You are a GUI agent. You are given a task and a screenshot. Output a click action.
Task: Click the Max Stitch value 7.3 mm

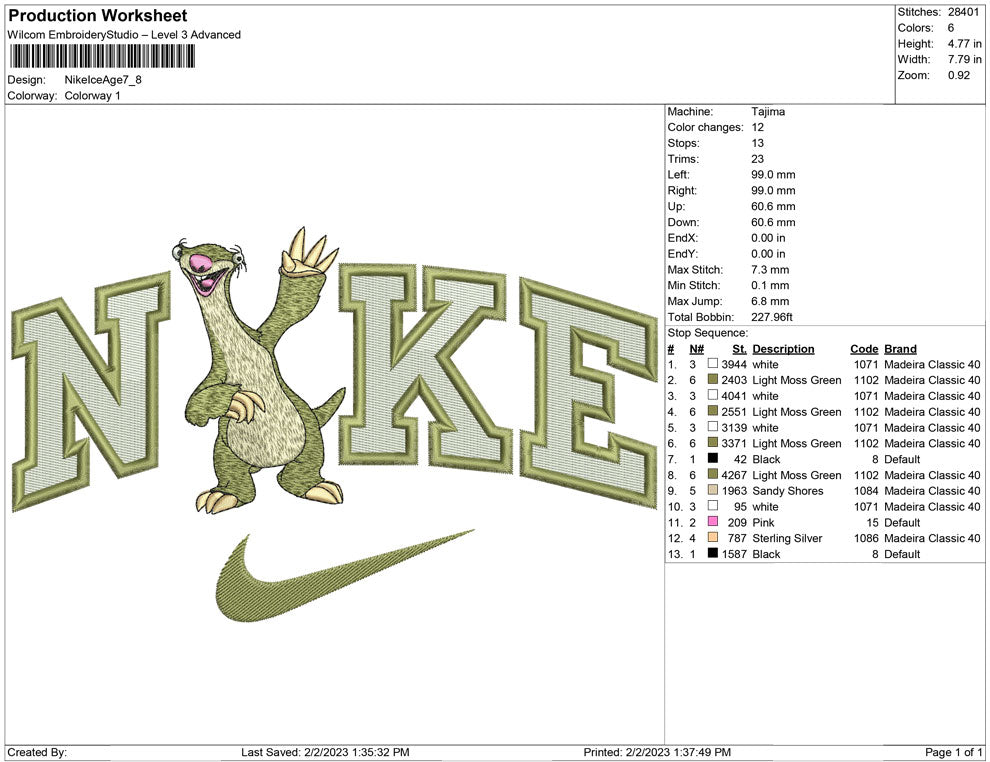[770, 270]
